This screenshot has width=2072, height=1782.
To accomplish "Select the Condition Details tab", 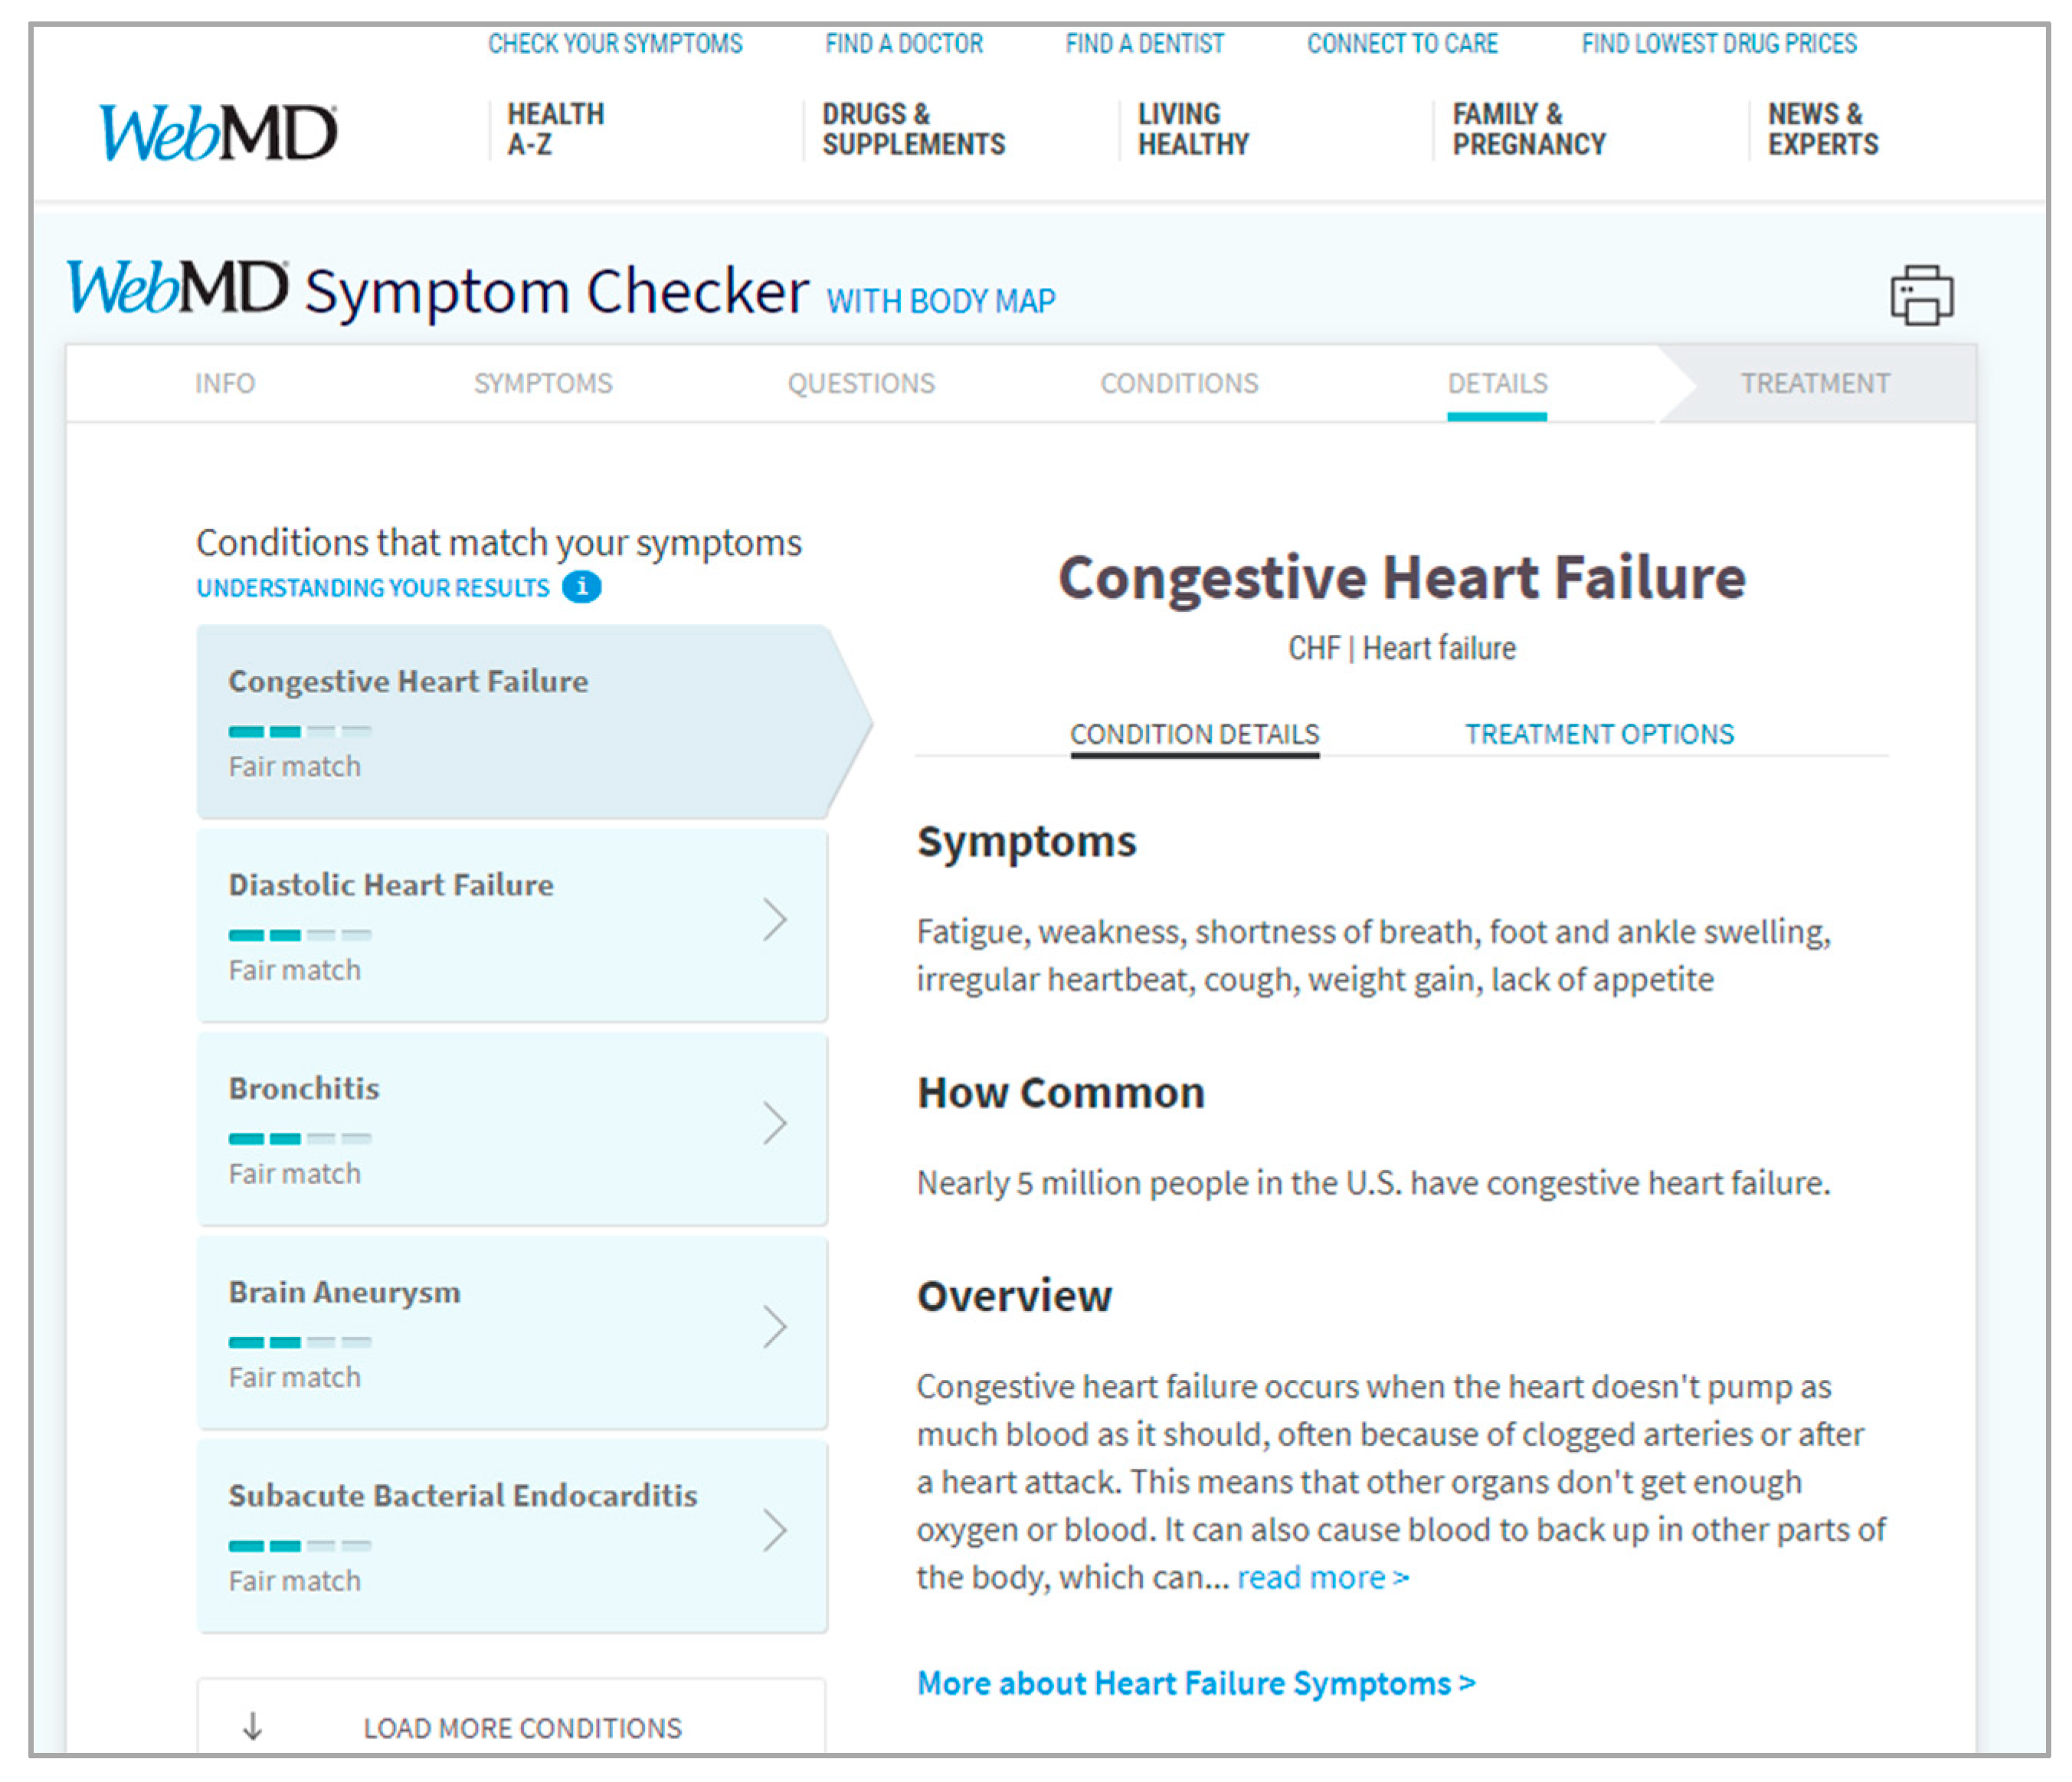I will [1194, 734].
